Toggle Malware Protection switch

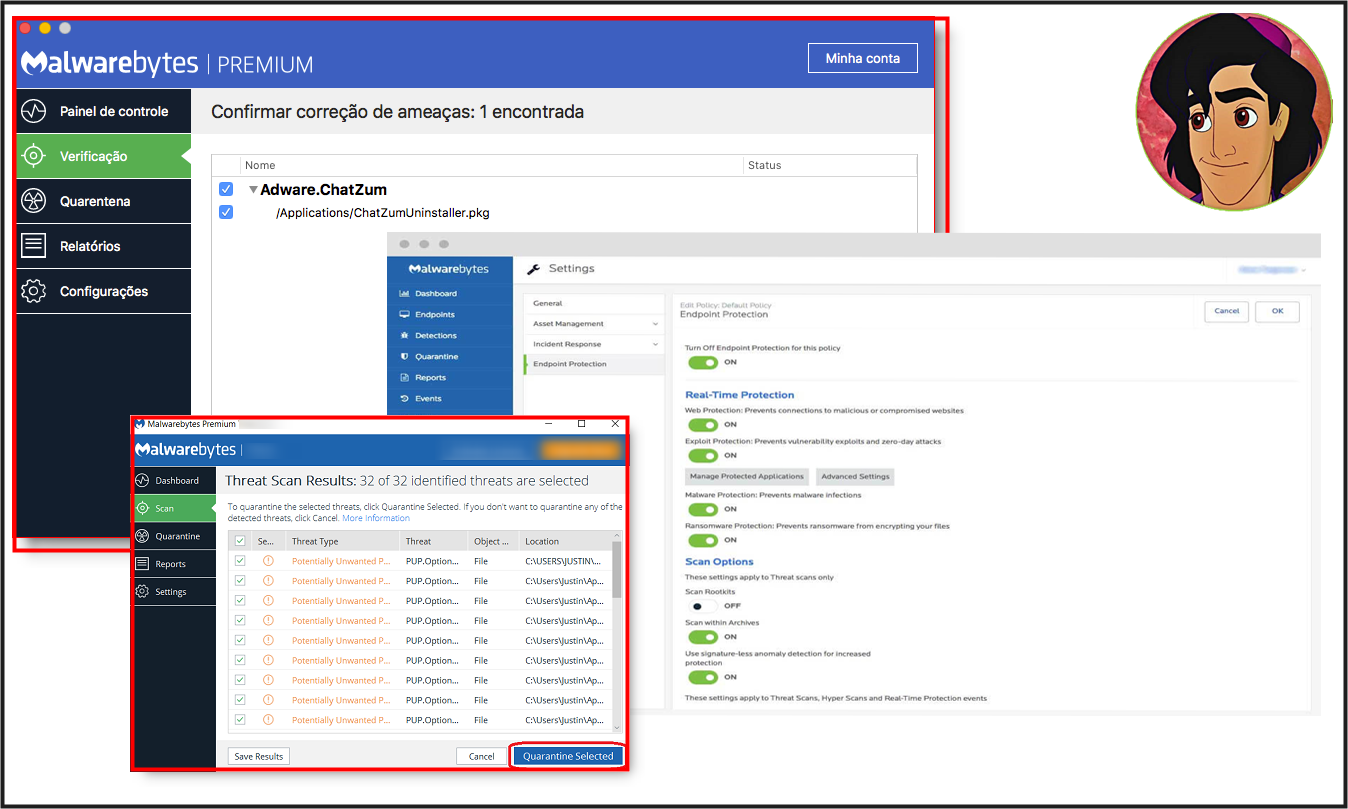pos(703,509)
